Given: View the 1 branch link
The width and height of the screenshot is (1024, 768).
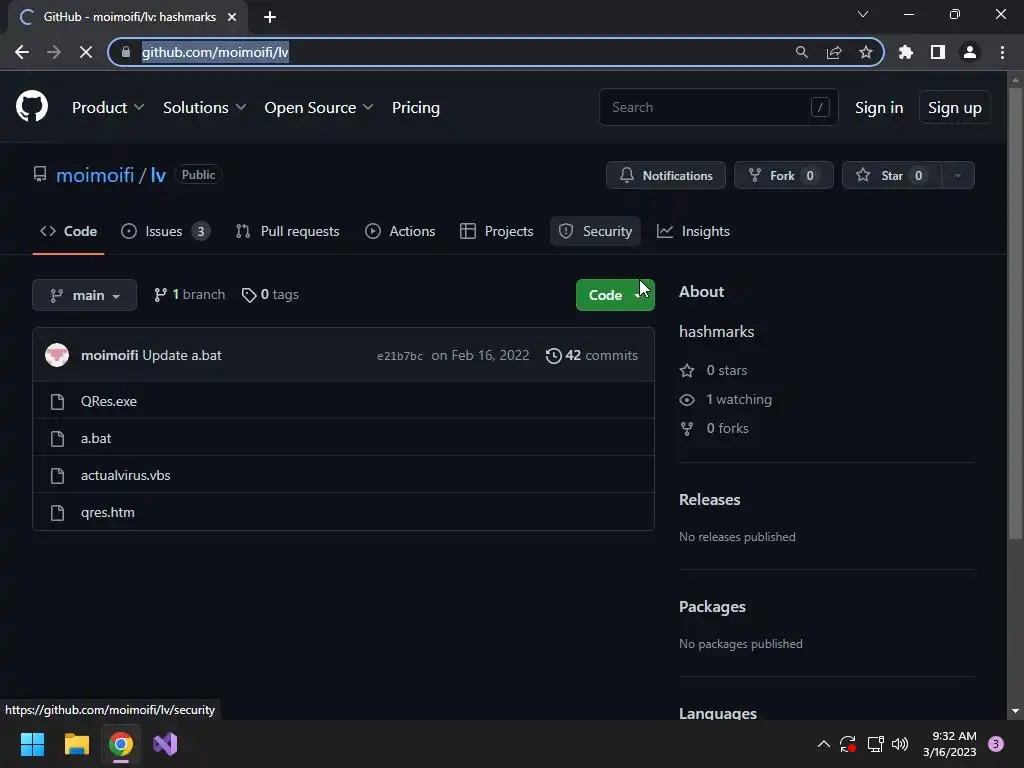Looking at the screenshot, I should pyautogui.click(x=189, y=295).
